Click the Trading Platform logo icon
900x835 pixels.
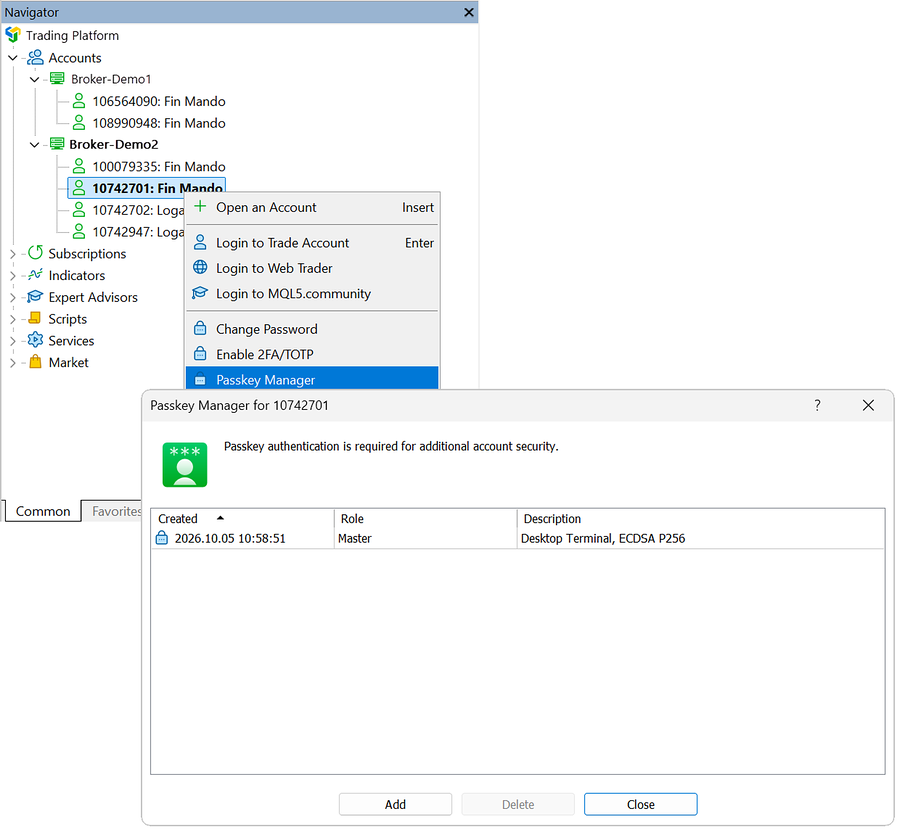[x=13, y=35]
